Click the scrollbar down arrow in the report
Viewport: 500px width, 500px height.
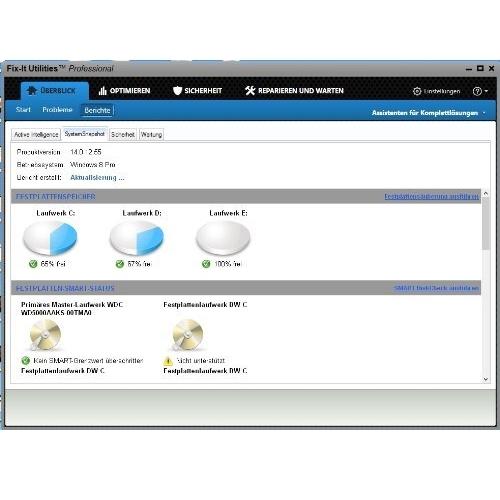pos(486,379)
